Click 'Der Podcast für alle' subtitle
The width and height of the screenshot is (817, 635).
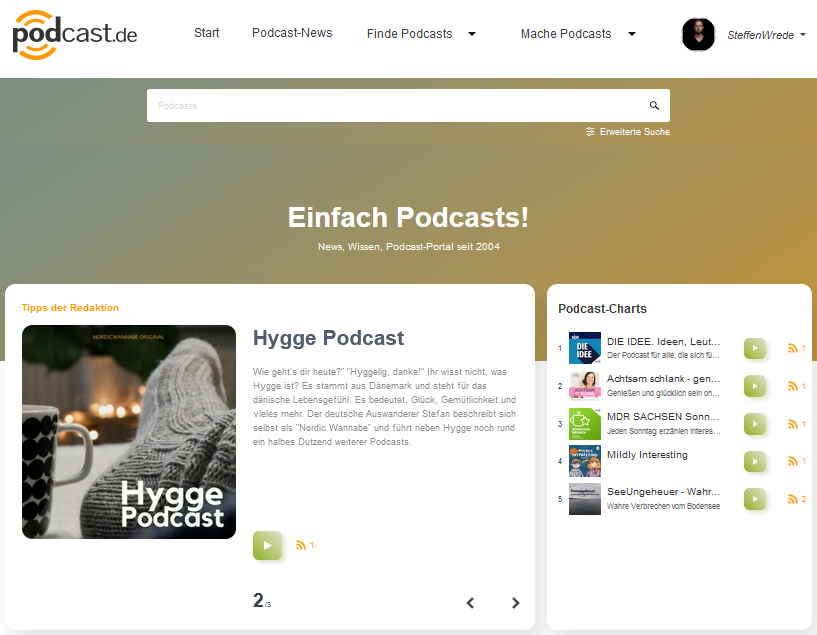click(x=663, y=355)
